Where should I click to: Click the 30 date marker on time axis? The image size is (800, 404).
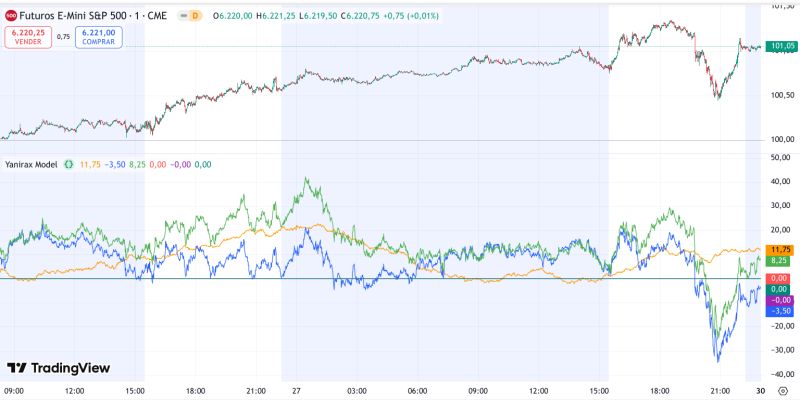762,390
